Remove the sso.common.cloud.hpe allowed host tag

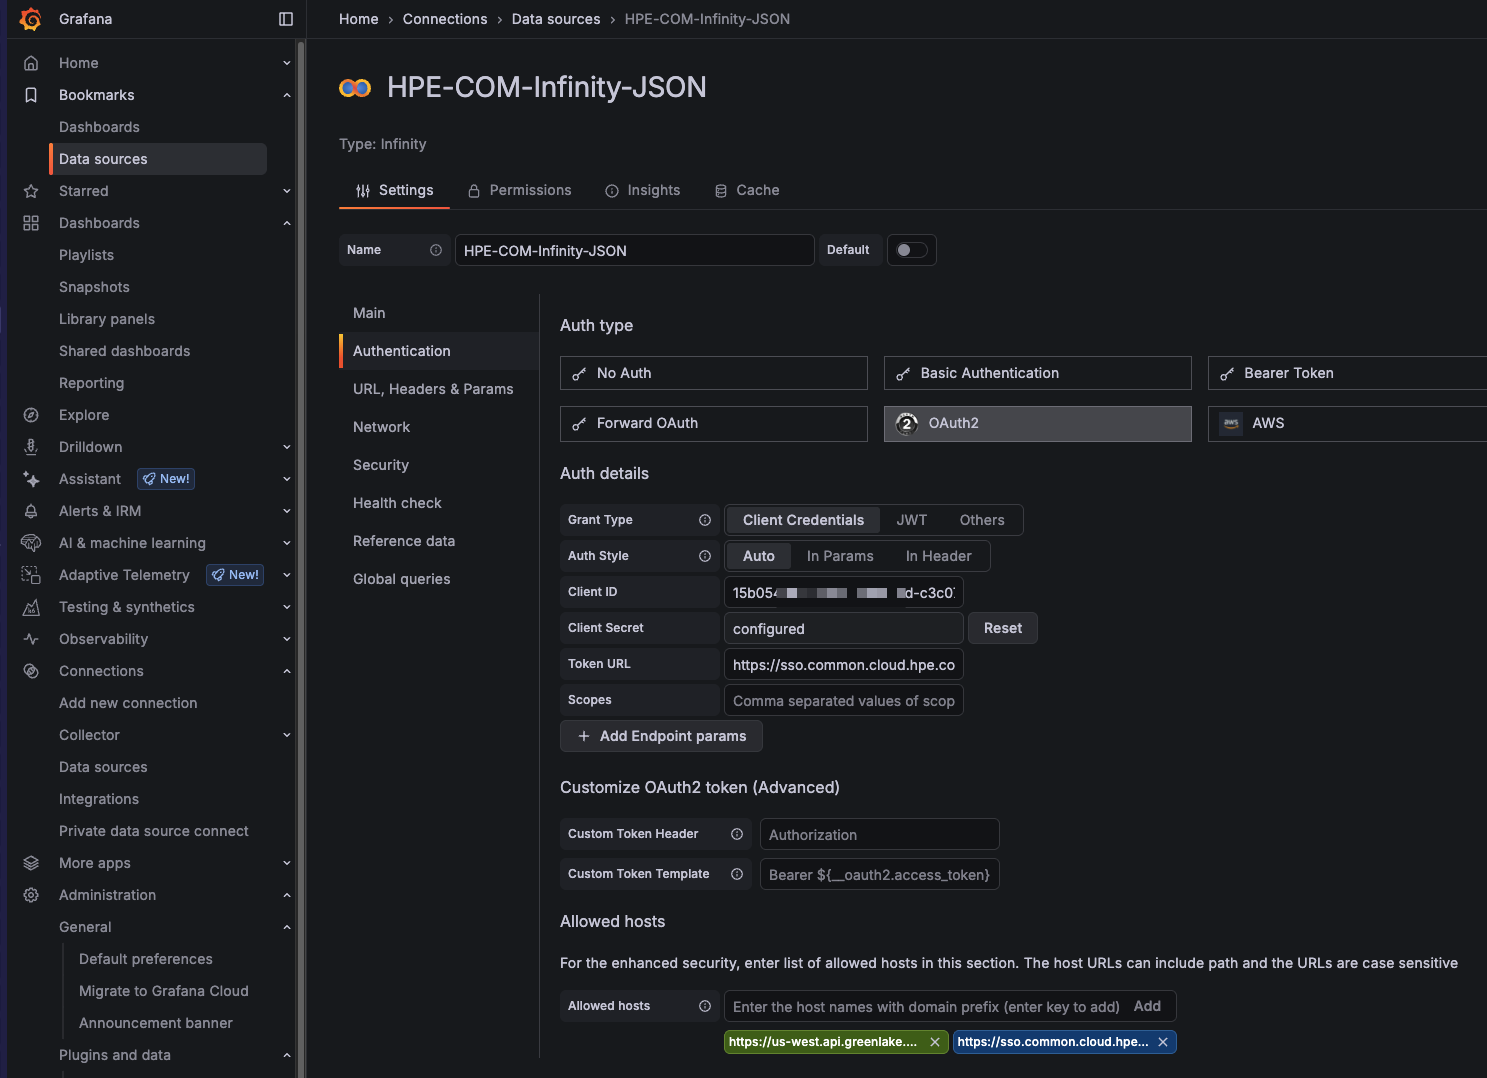pyautogui.click(x=1163, y=1042)
